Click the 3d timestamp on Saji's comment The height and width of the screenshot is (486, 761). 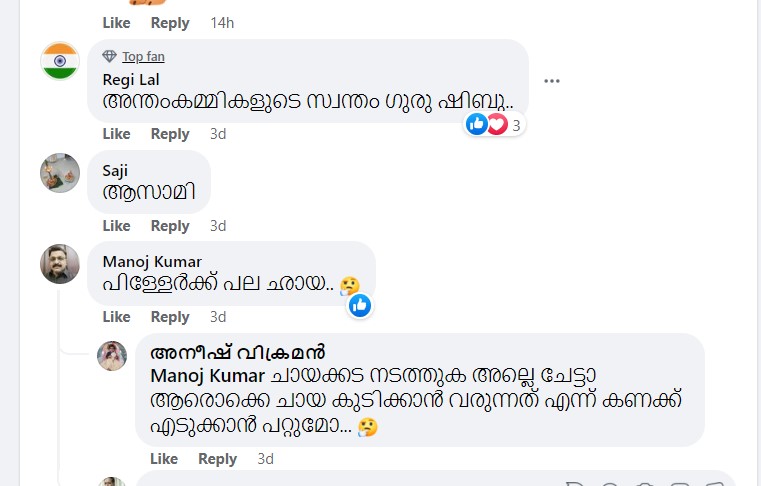(218, 226)
